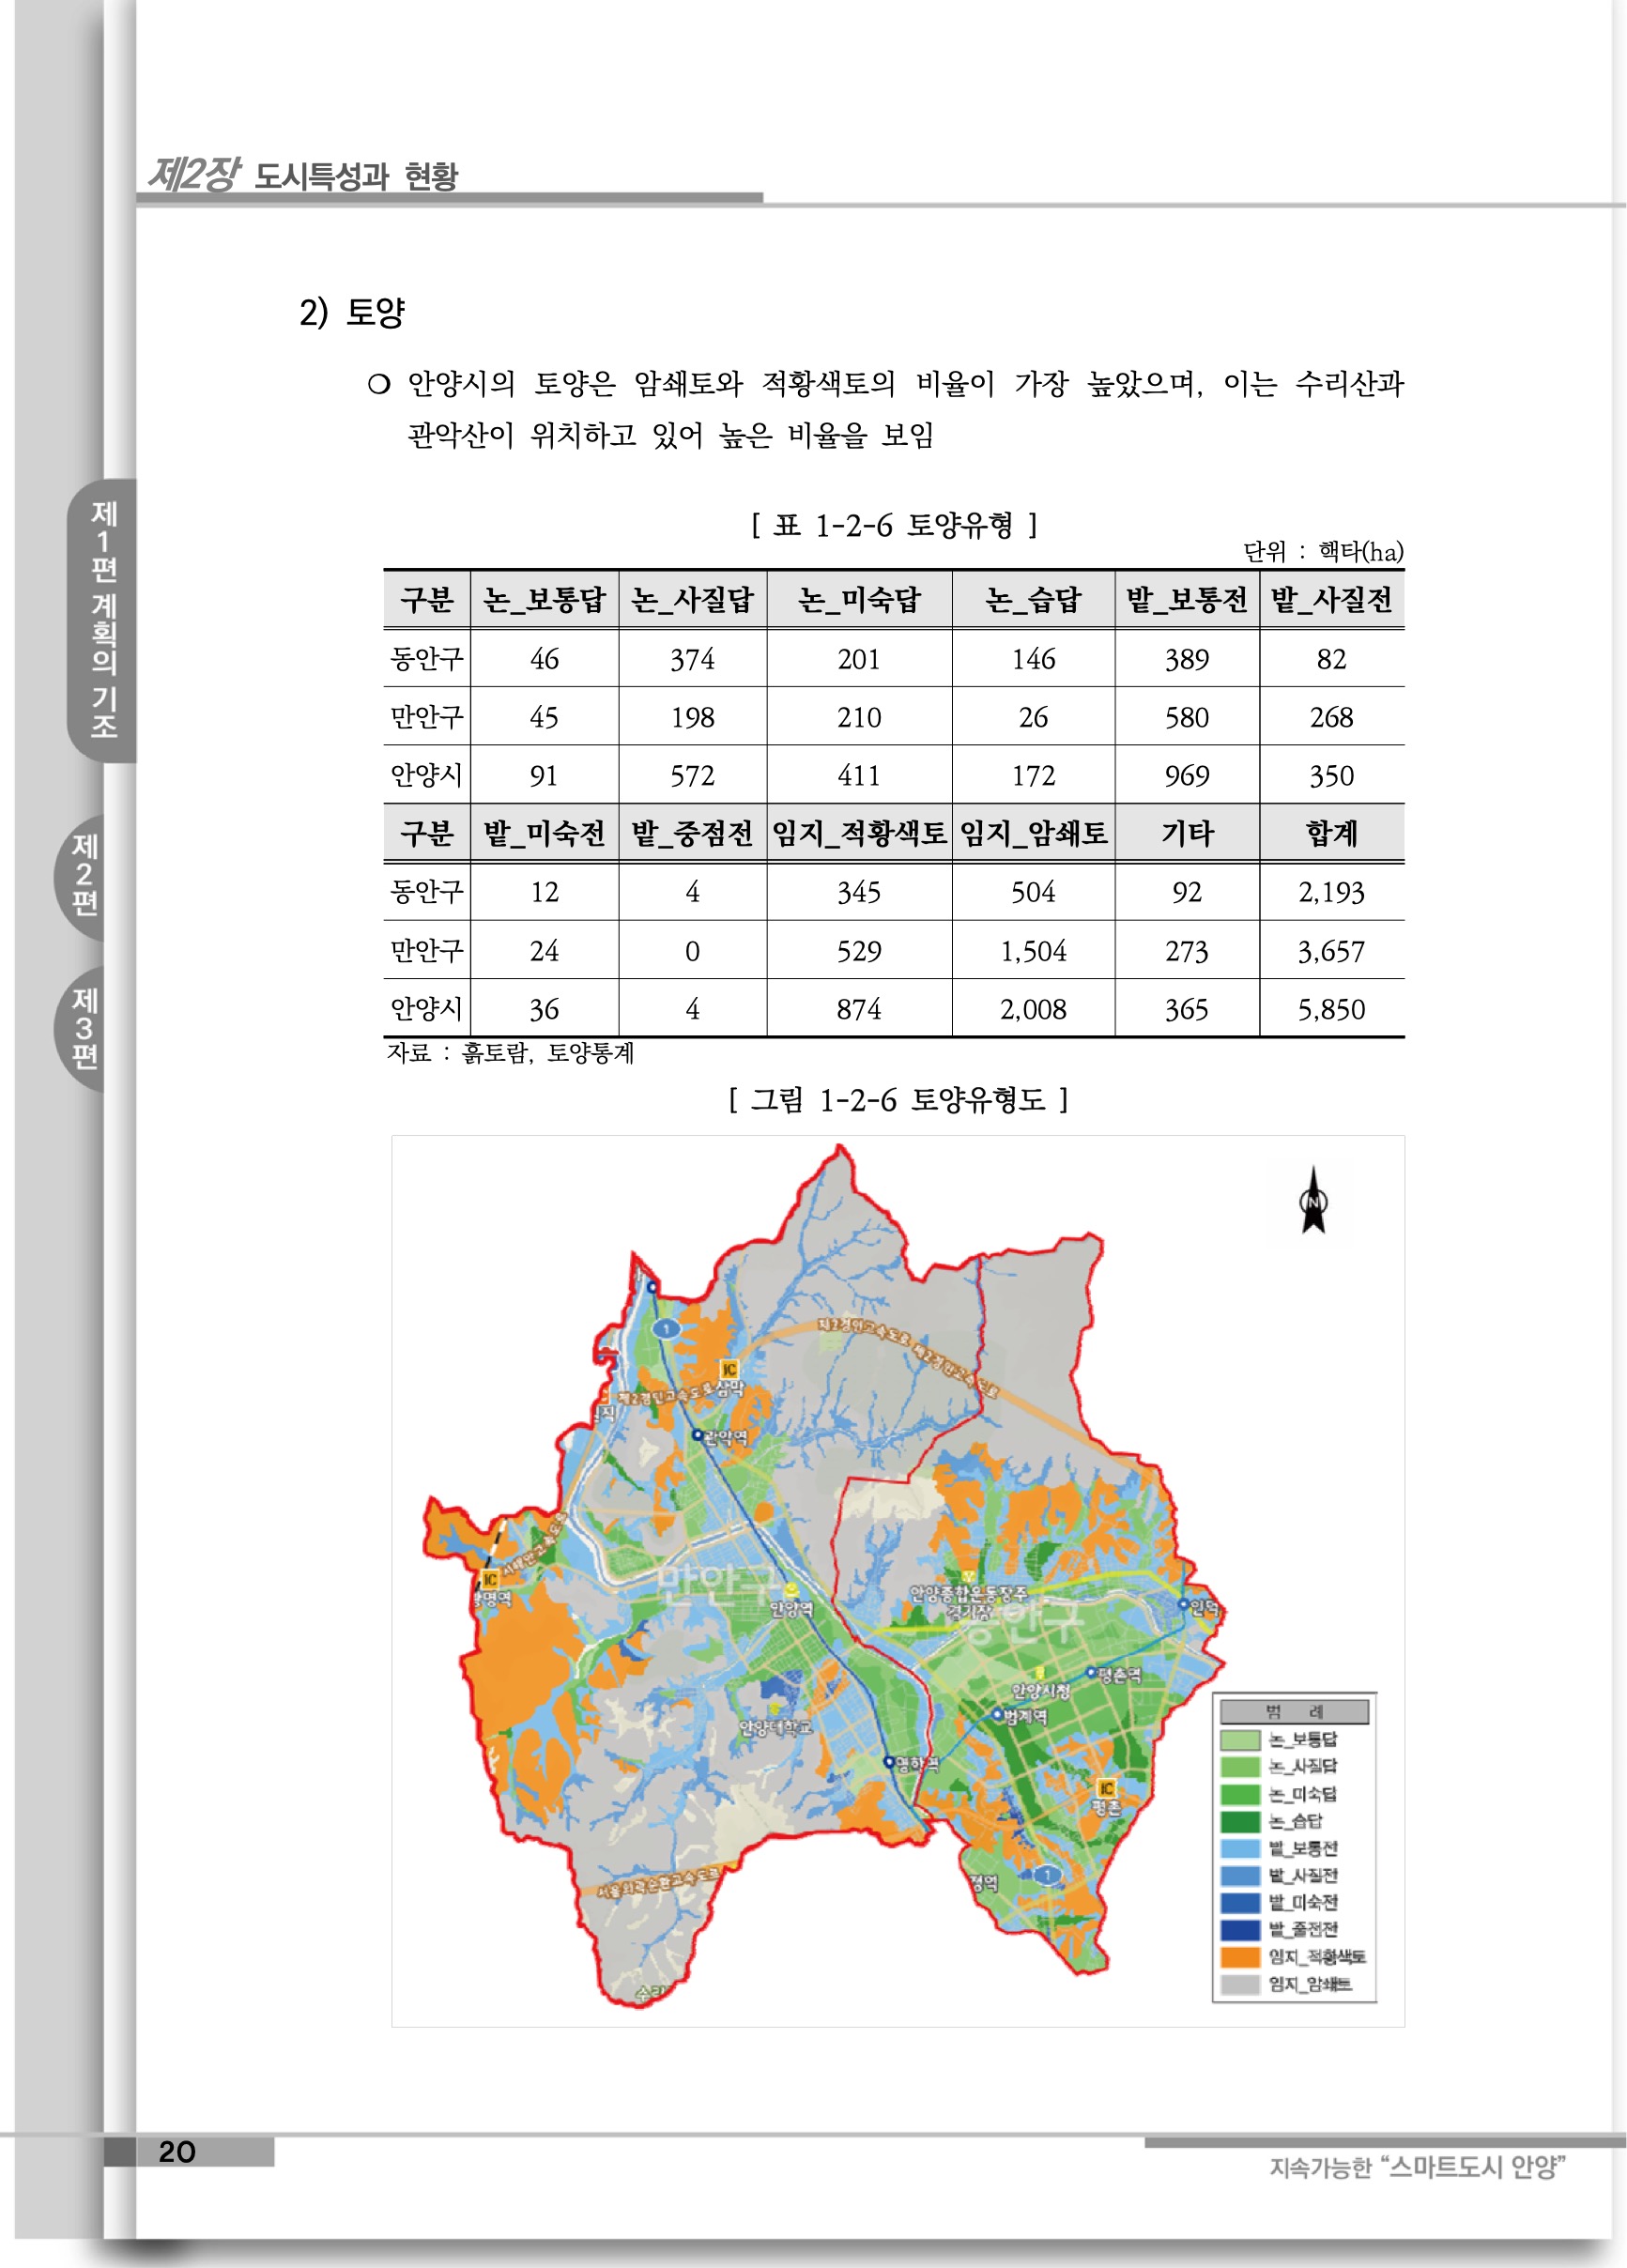1627x2268 pixels.
Task: Click the 임지_암쇄토 column header in the table
Action: point(1033,833)
